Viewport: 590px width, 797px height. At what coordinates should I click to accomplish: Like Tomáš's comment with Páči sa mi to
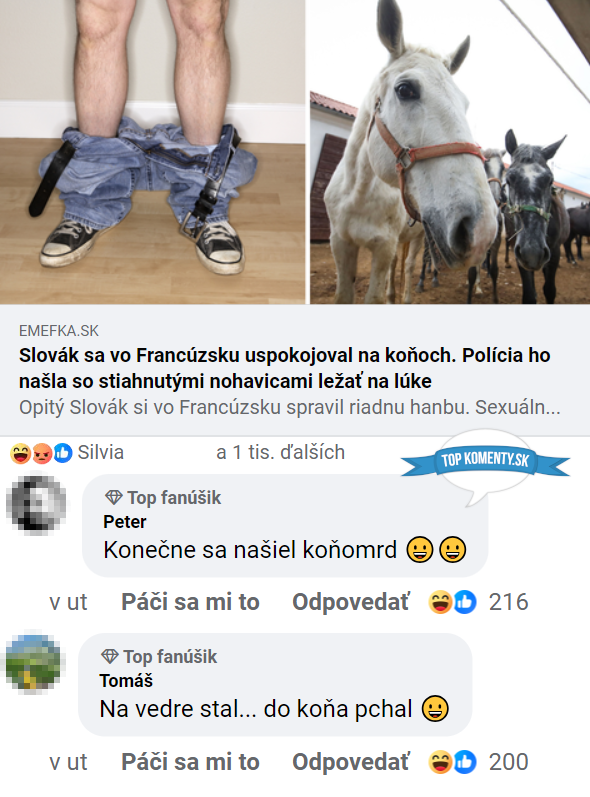(x=190, y=762)
